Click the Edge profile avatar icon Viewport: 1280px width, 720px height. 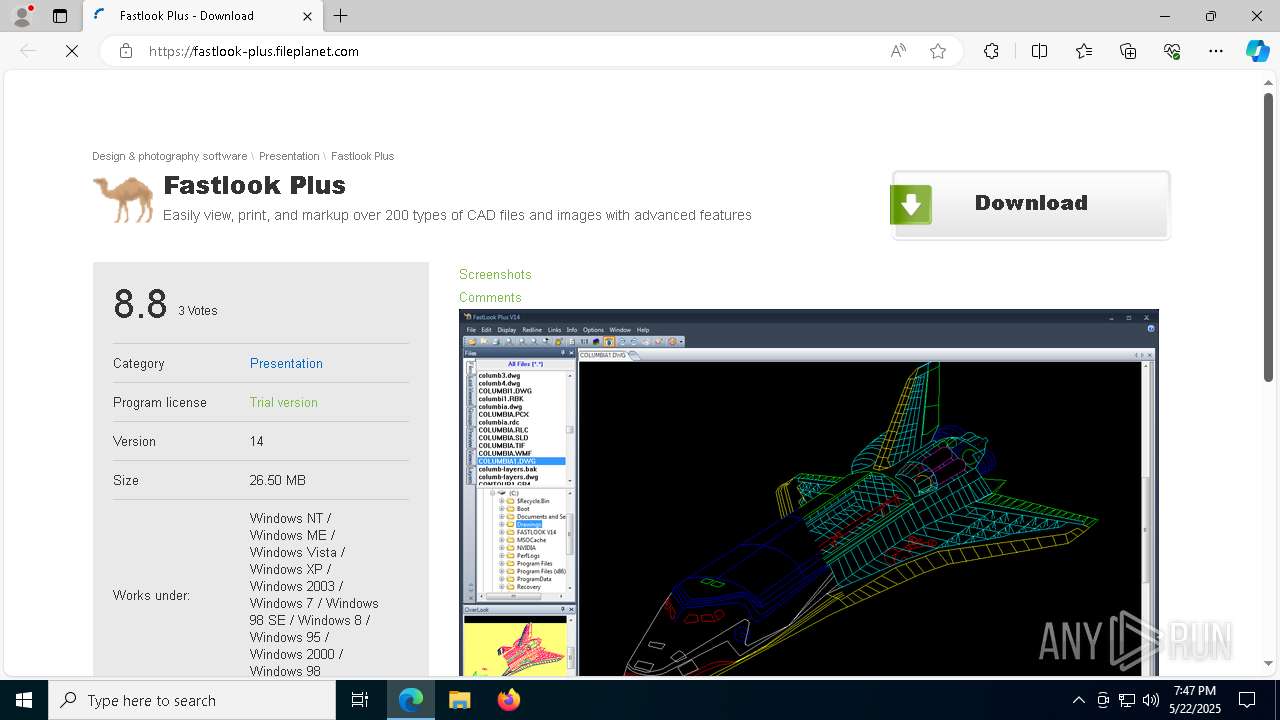22,15
